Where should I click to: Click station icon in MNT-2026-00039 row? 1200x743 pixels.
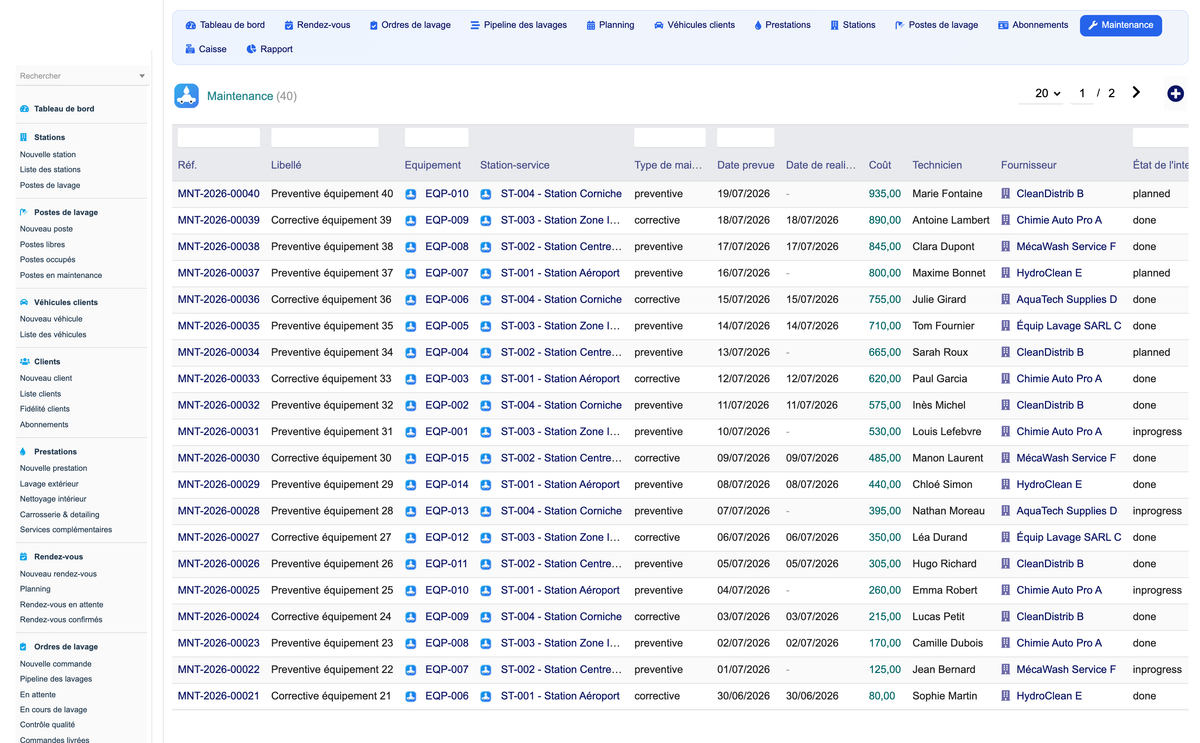486,220
